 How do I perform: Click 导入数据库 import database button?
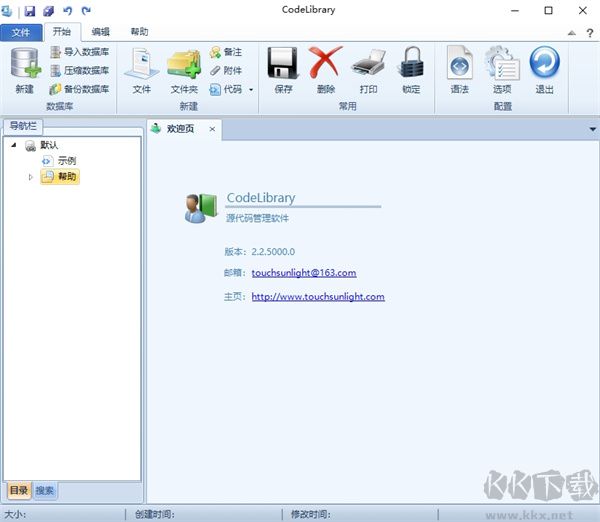click(80, 52)
